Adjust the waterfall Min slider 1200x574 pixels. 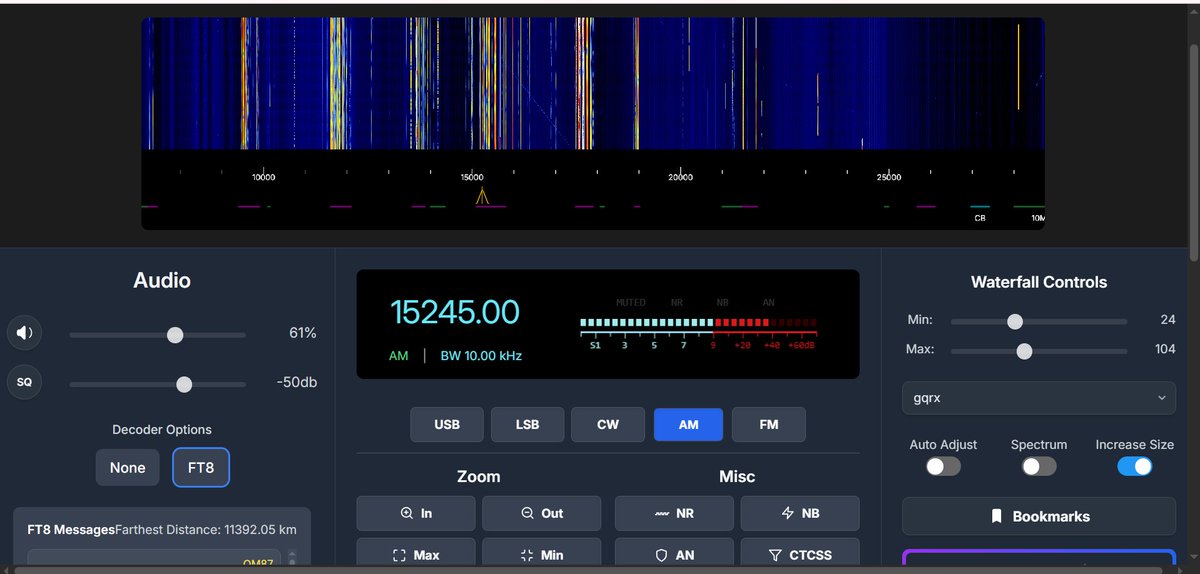click(1039, 321)
